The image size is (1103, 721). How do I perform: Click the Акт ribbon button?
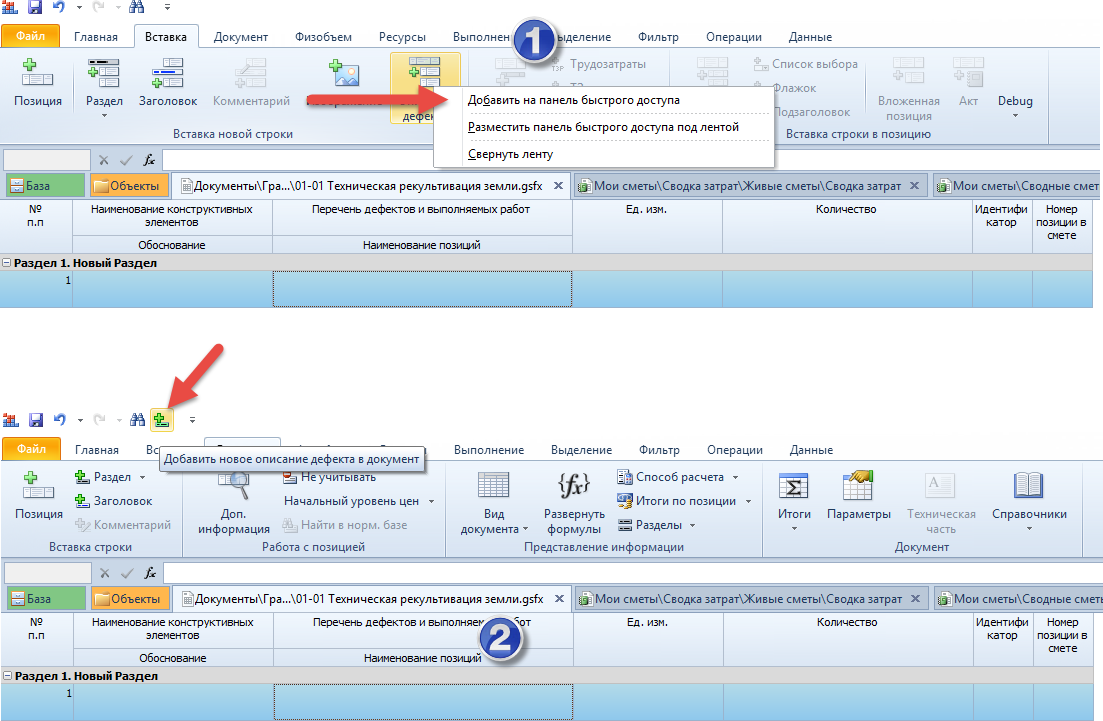click(x=968, y=83)
